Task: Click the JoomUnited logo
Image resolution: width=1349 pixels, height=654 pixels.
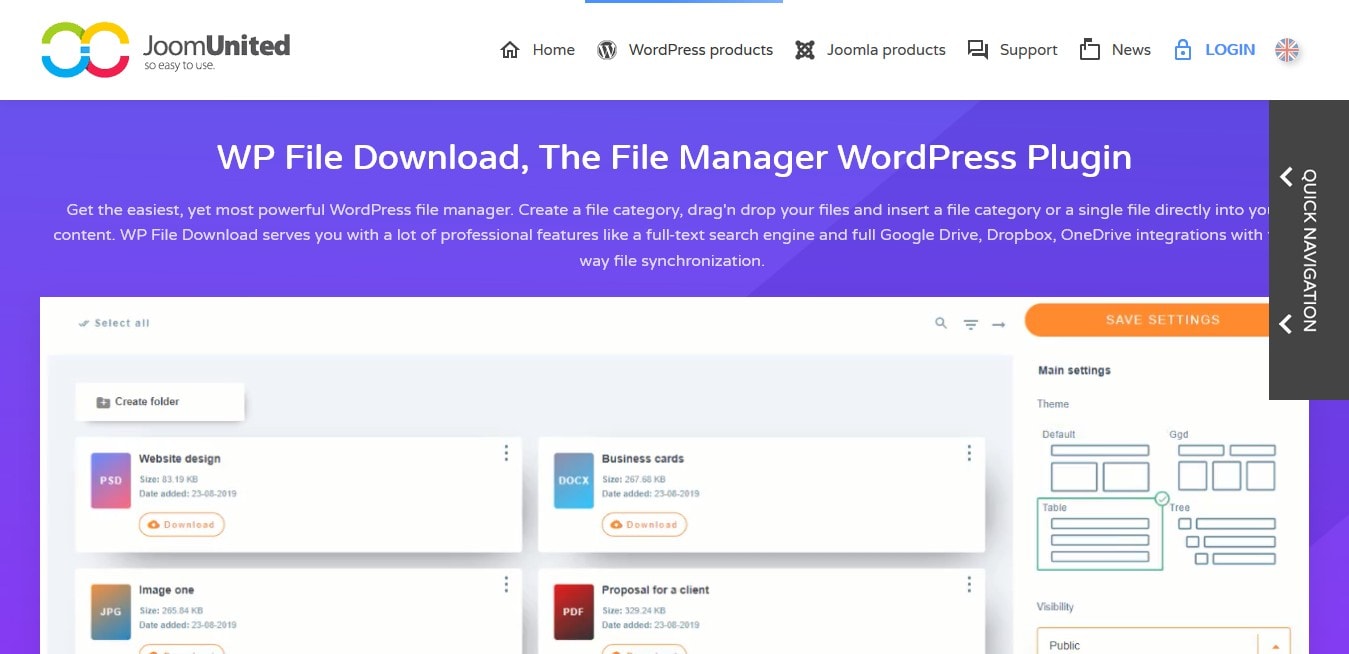Action: (166, 50)
